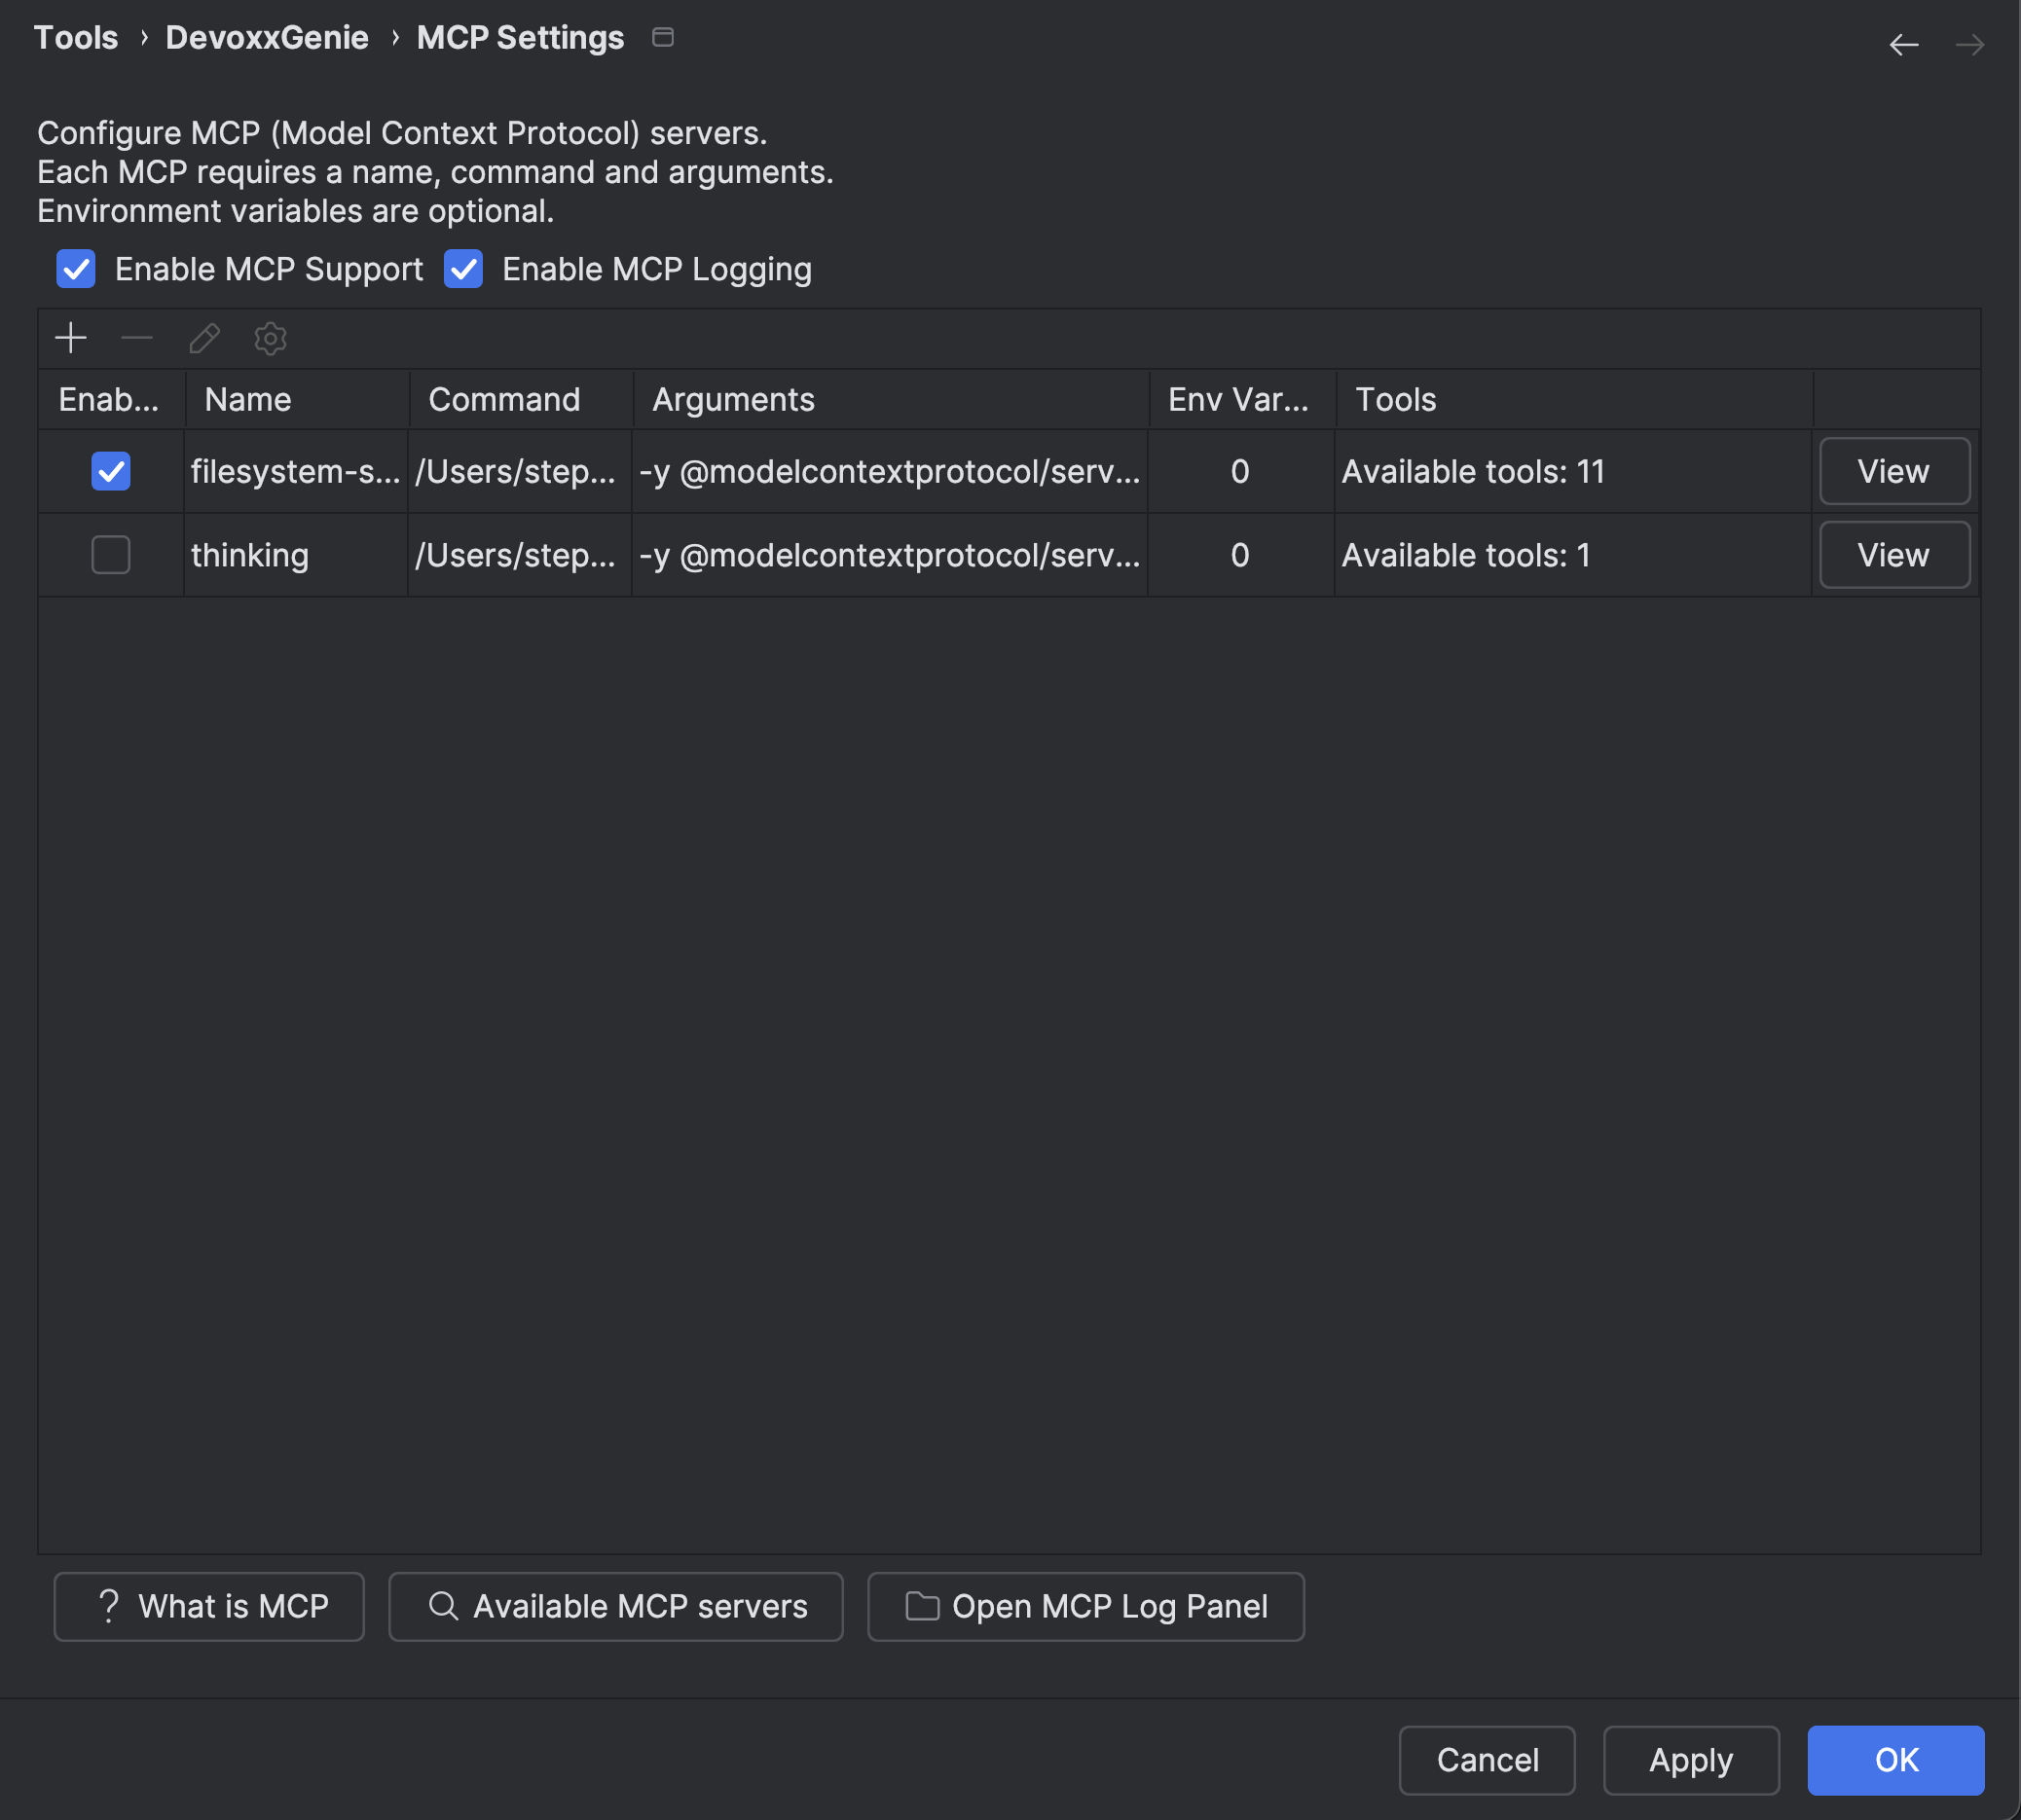
Task: View tools for filesystem server
Action: pyautogui.click(x=1893, y=471)
